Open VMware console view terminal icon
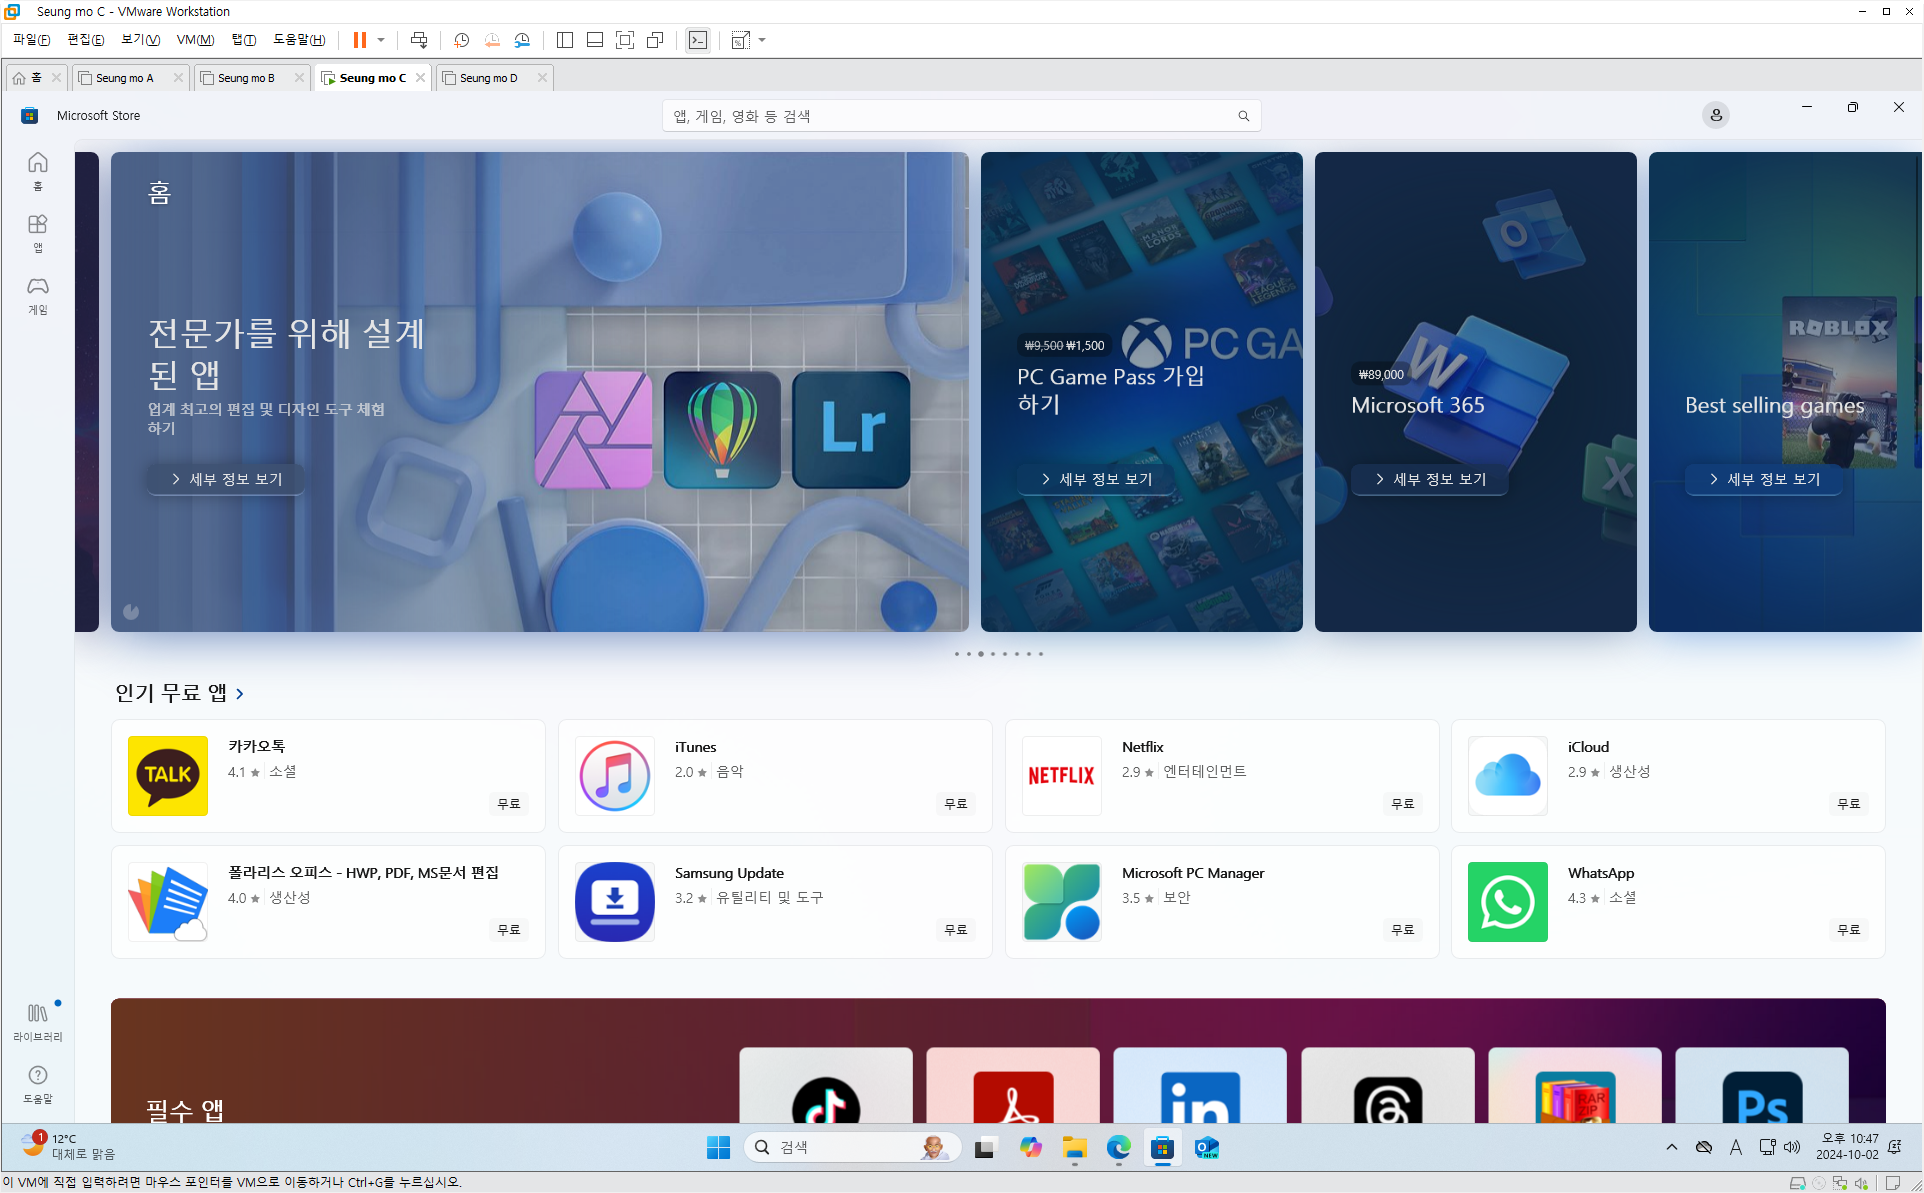Image resolution: width=1924 pixels, height=1193 pixels. 697,40
